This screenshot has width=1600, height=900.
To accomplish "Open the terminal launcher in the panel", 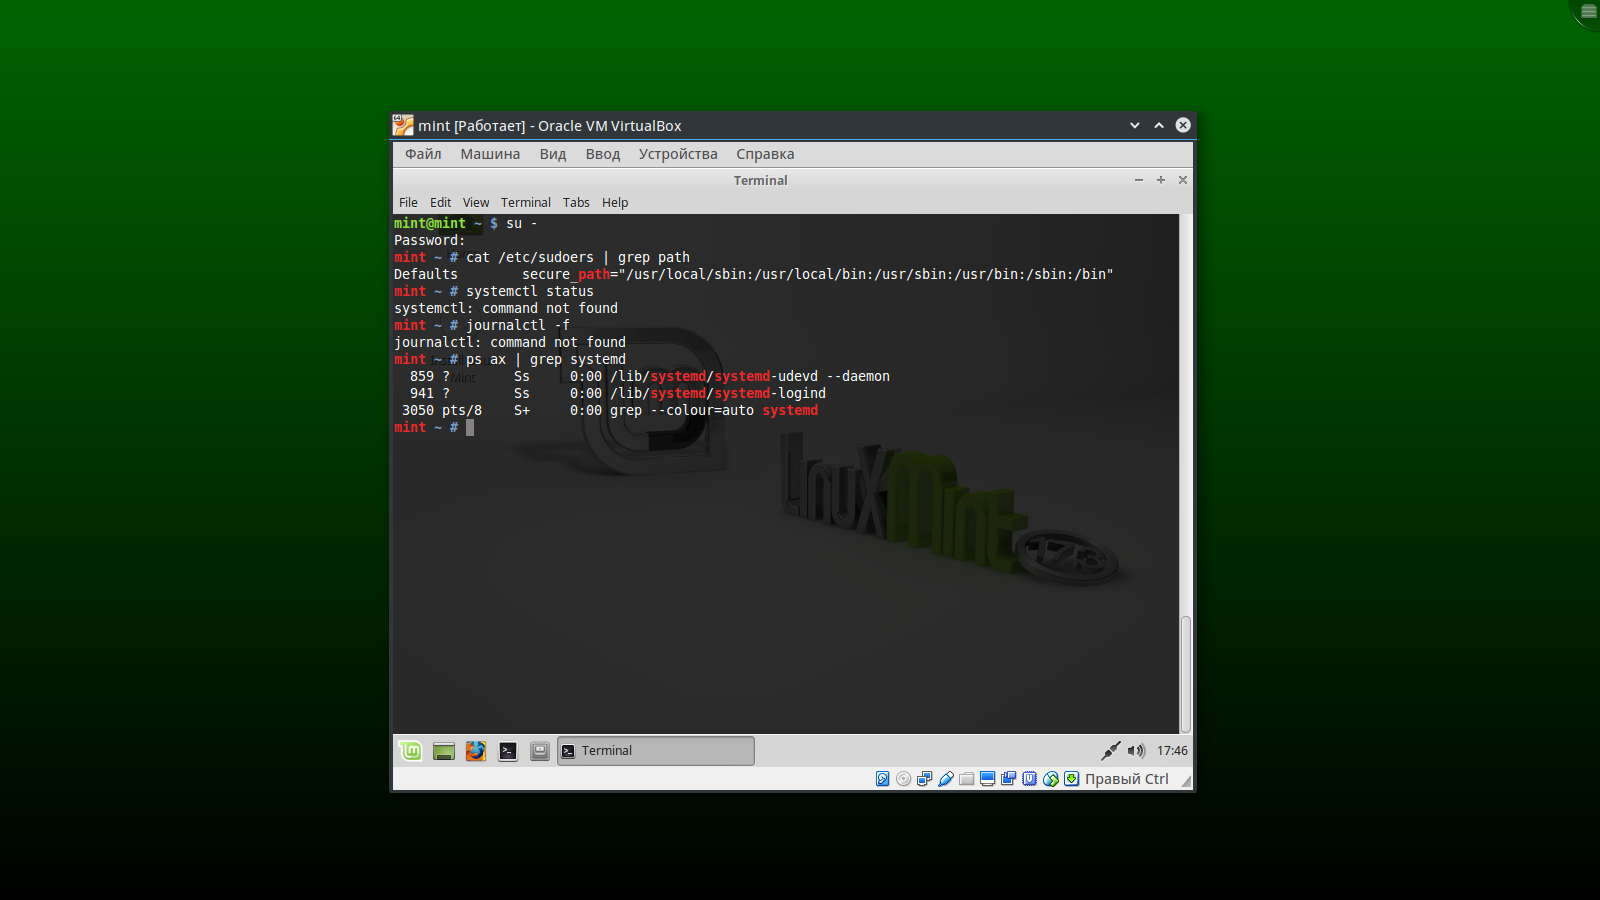I will (x=508, y=751).
